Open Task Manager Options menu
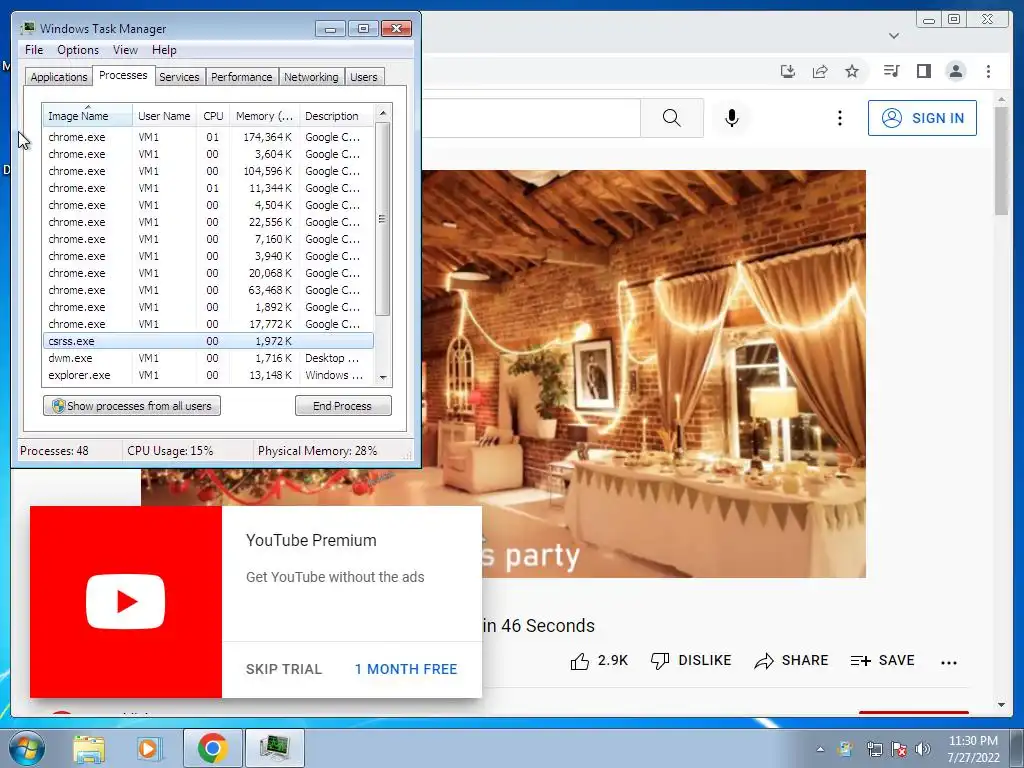 click(78, 50)
